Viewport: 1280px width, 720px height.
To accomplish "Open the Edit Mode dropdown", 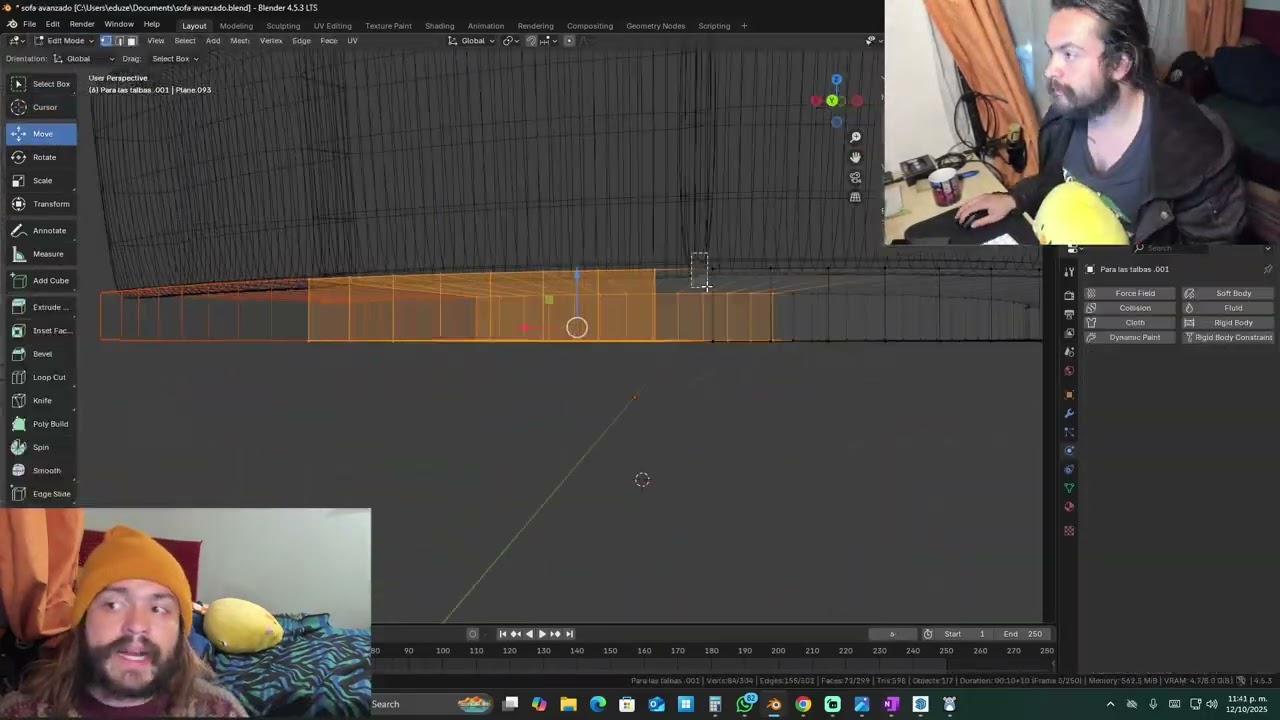I will pyautogui.click(x=64, y=41).
